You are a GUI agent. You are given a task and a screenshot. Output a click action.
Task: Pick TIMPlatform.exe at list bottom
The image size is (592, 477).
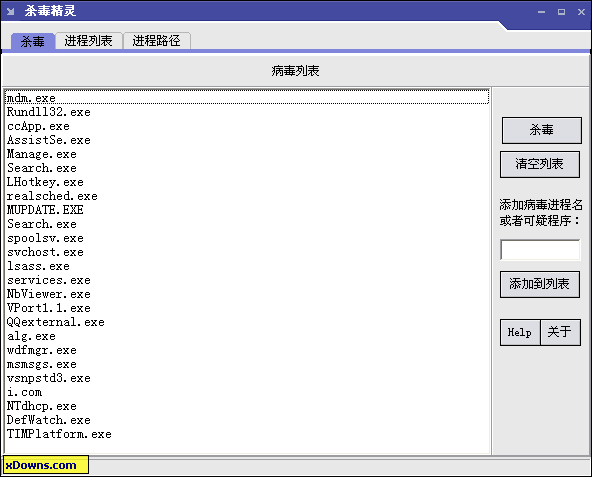coord(247,434)
